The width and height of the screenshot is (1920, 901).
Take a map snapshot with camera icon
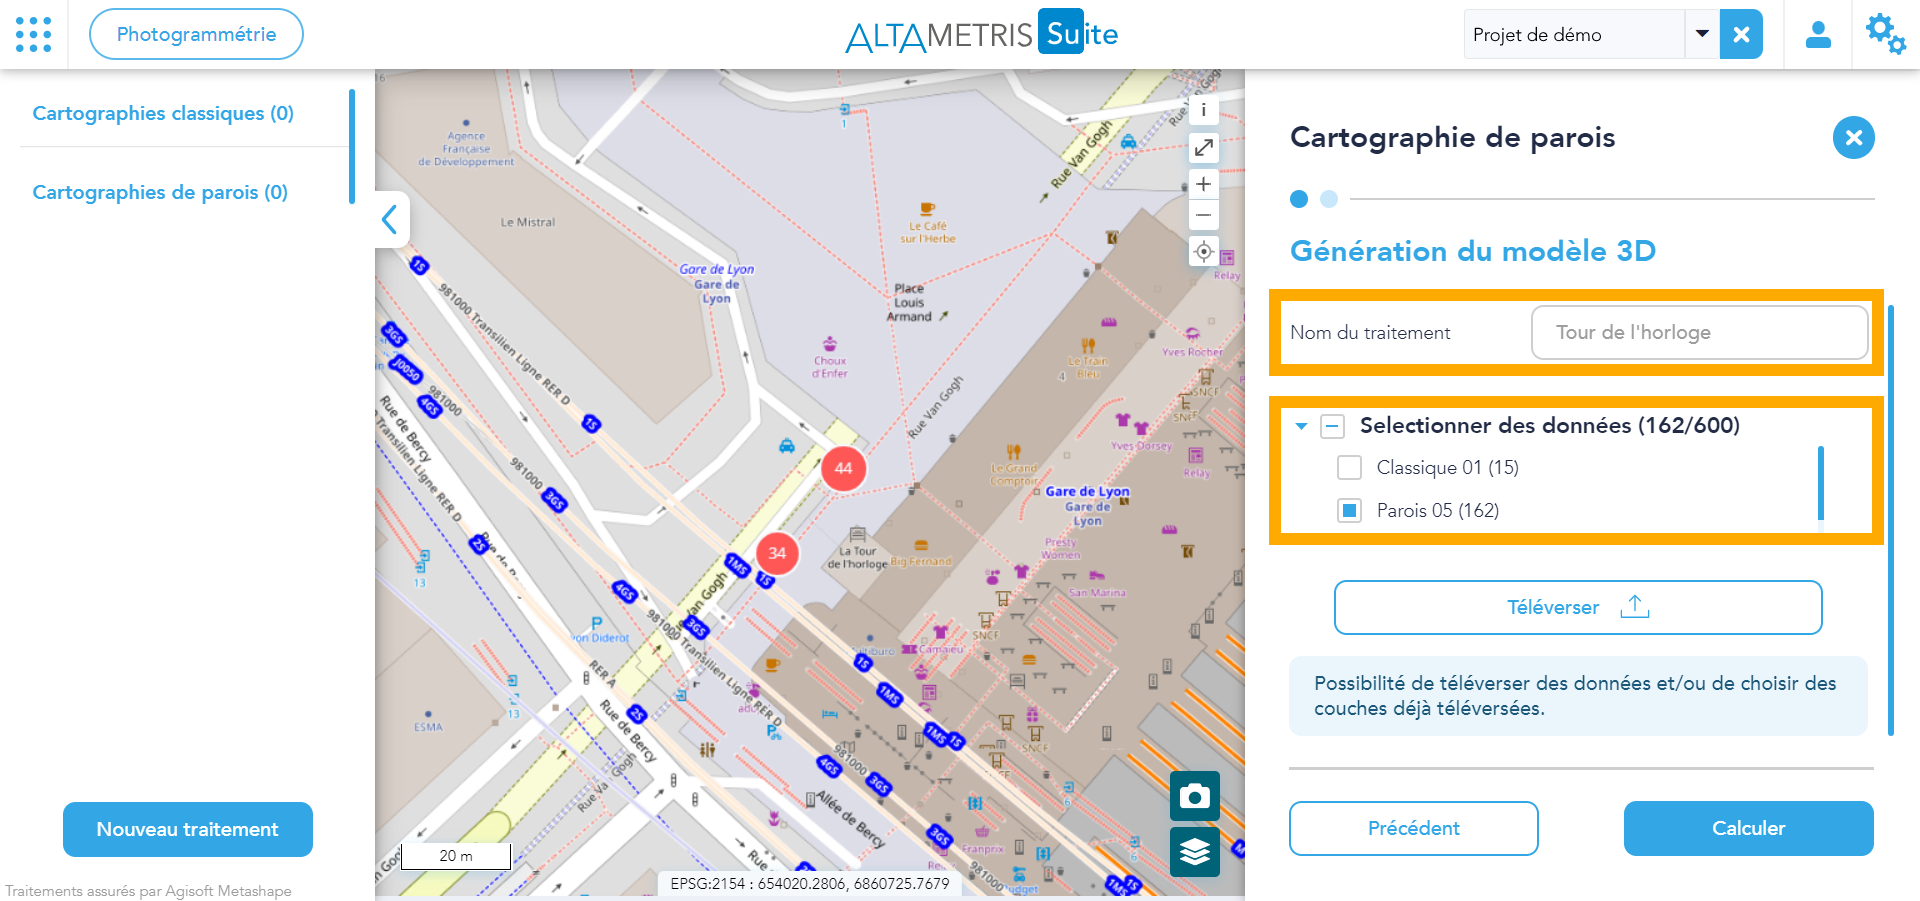click(x=1194, y=796)
